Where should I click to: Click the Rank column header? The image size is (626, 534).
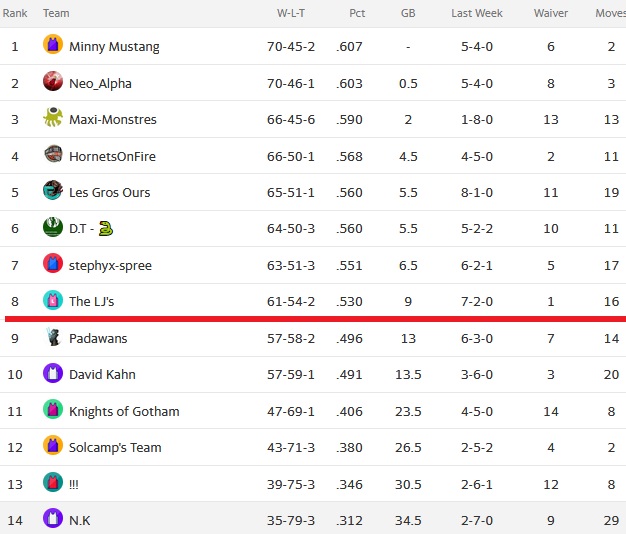tap(15, 13)
